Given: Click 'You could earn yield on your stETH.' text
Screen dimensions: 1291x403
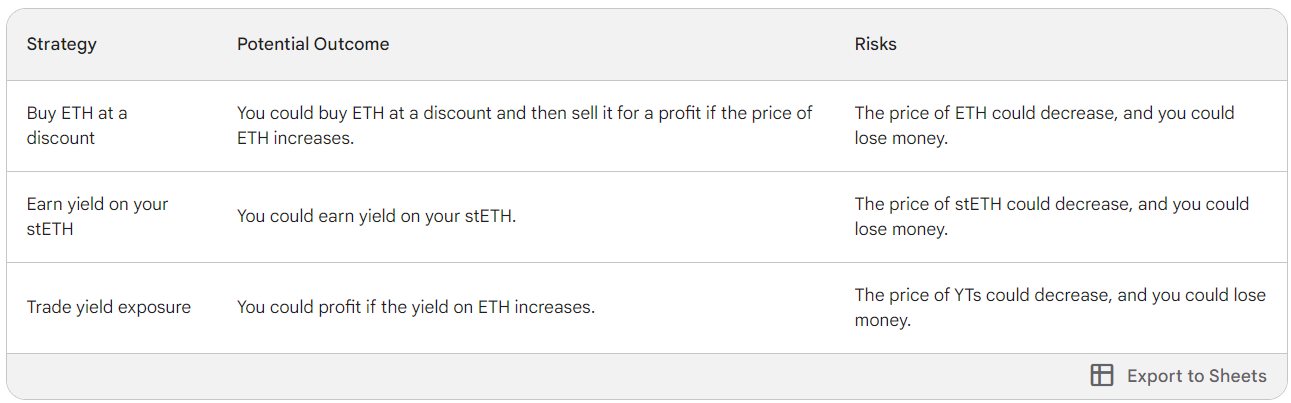Looking at the screenshot, I should pyautogui.click(x=376, y=216).
